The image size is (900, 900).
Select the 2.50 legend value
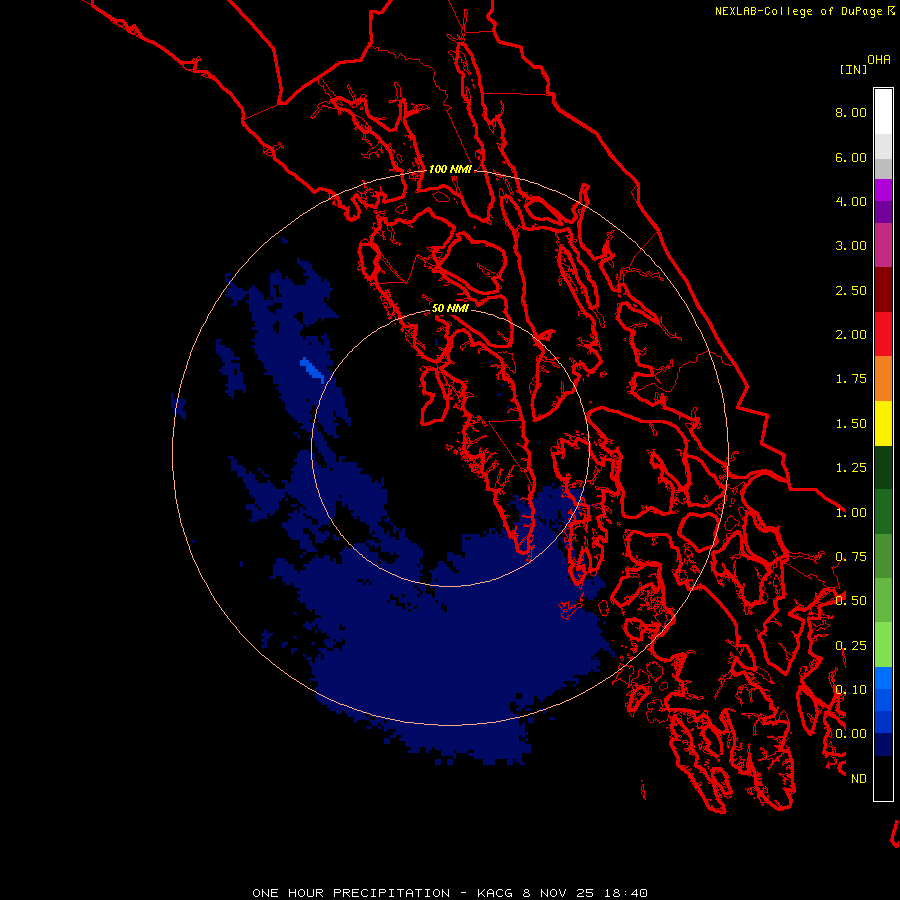(851, 290)
